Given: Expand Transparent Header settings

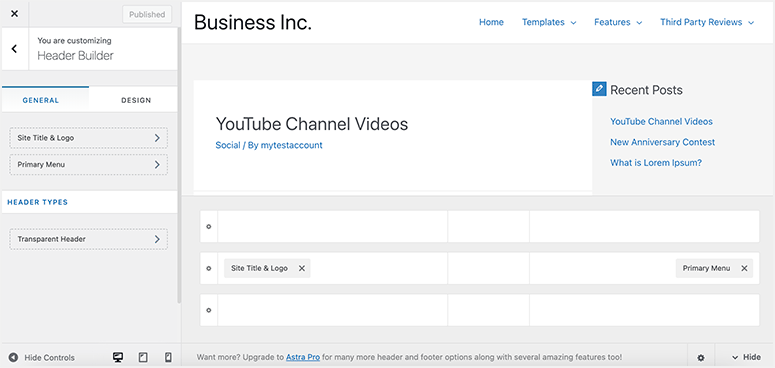Looking at the screenshot, I should (88, 239).
